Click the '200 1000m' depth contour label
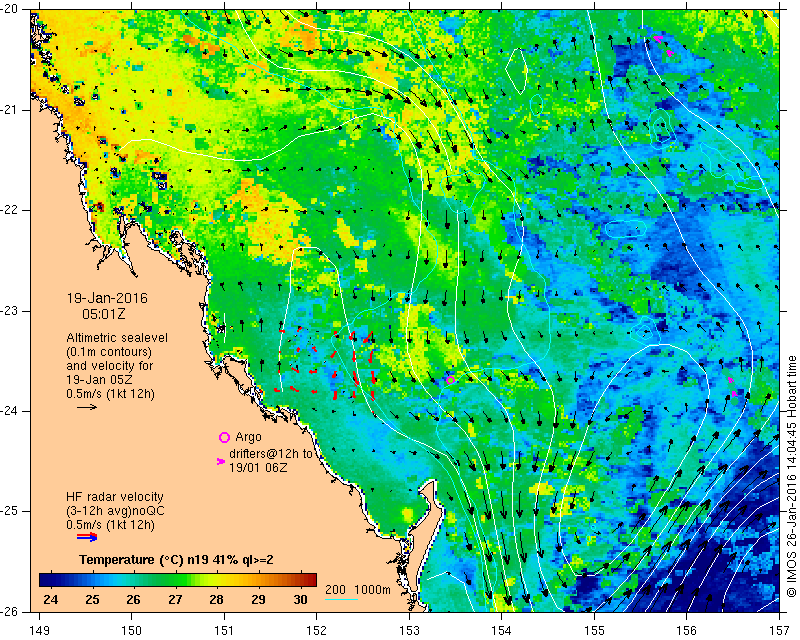This screenshot has width=800, height=640. [x=358, y=590]
